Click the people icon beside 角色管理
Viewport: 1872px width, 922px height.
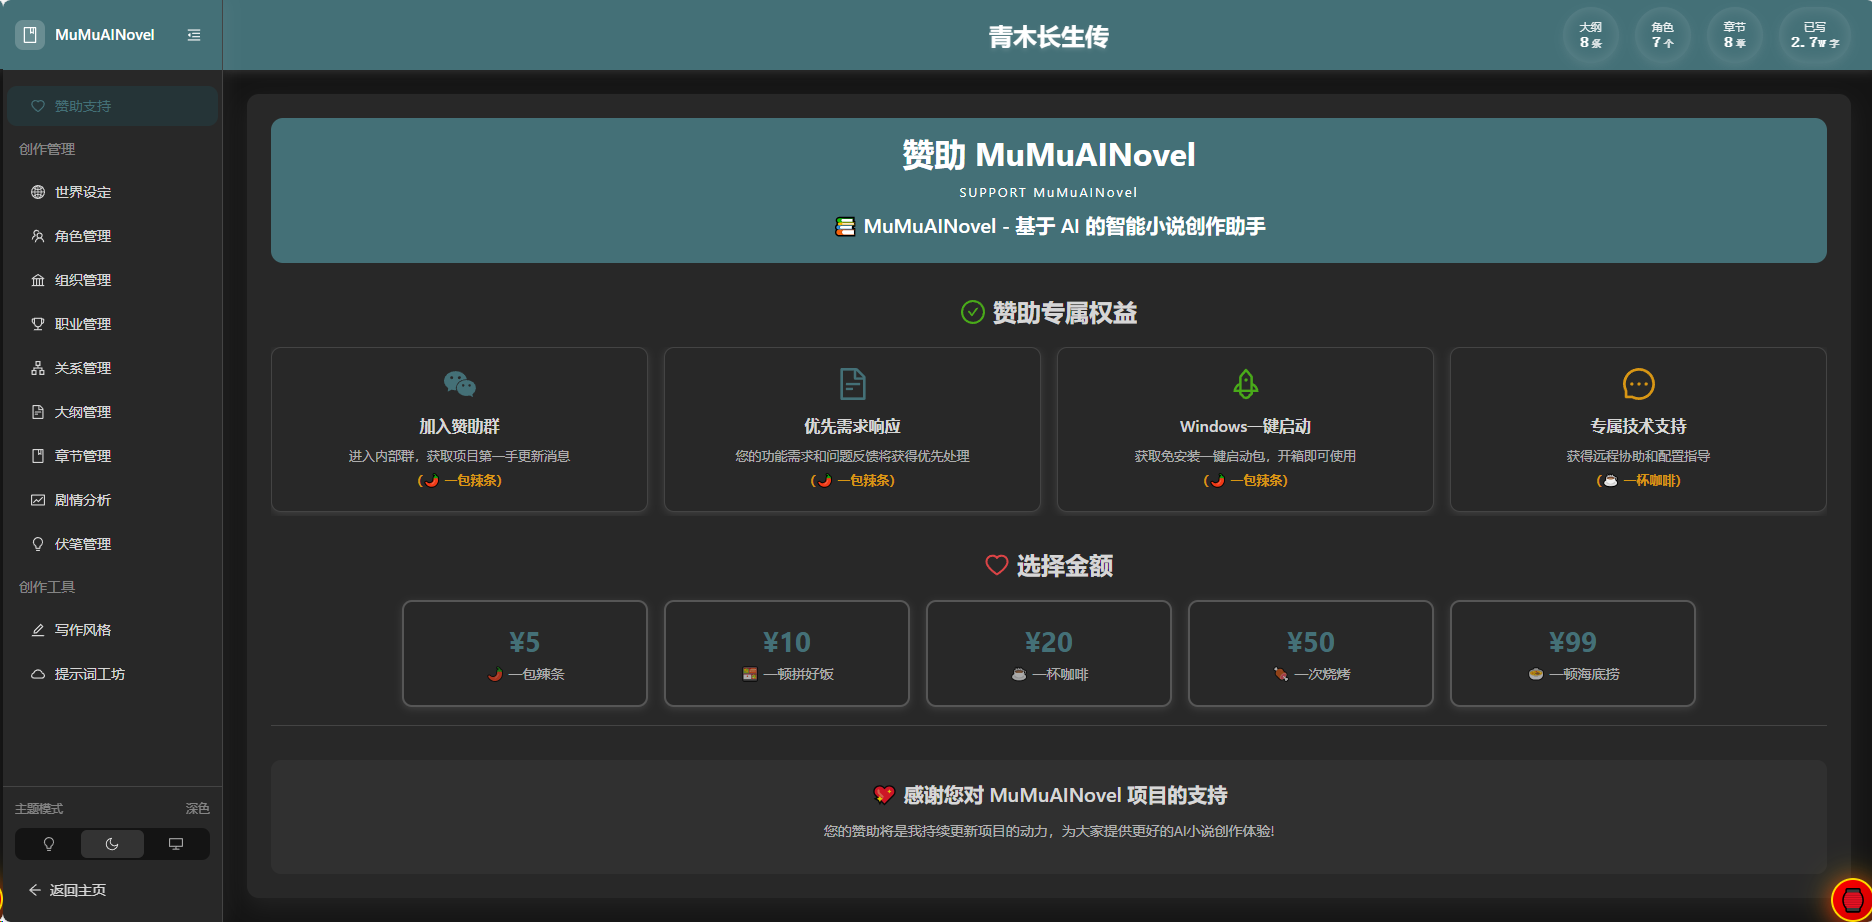click(x=38, y=236)
